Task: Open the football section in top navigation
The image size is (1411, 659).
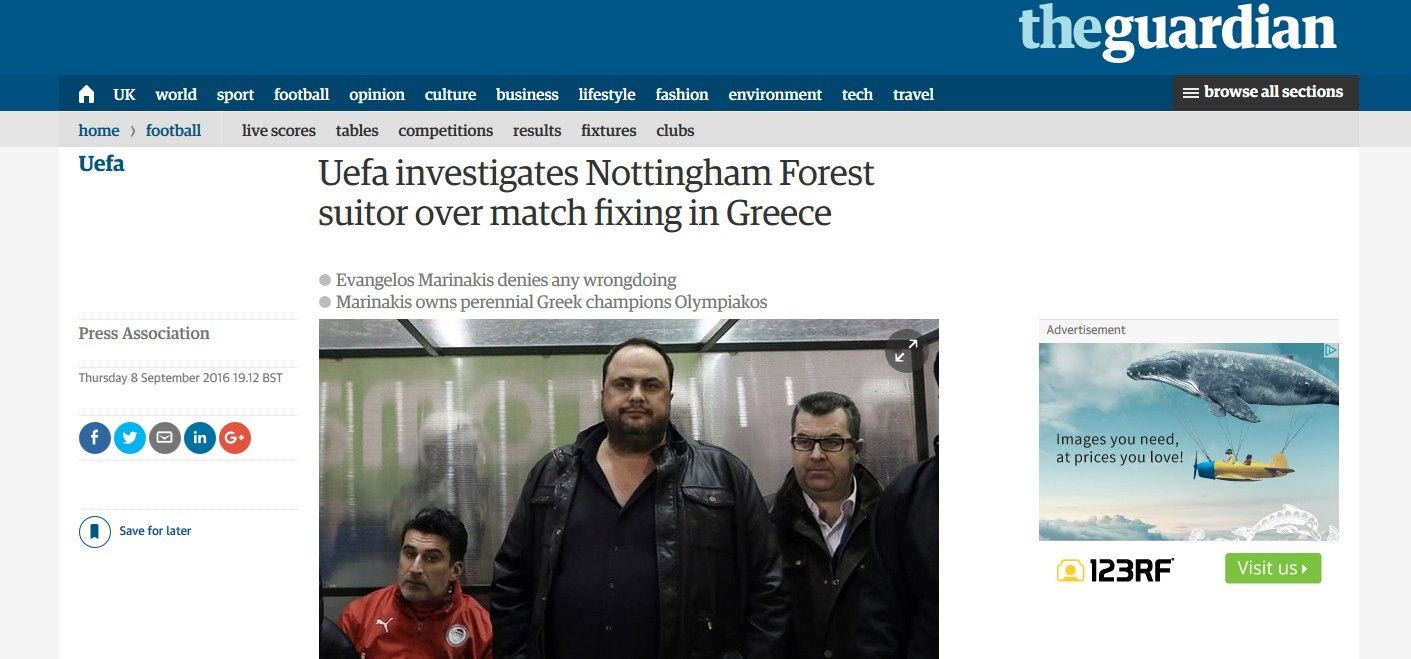Action: tap(301, 94)
